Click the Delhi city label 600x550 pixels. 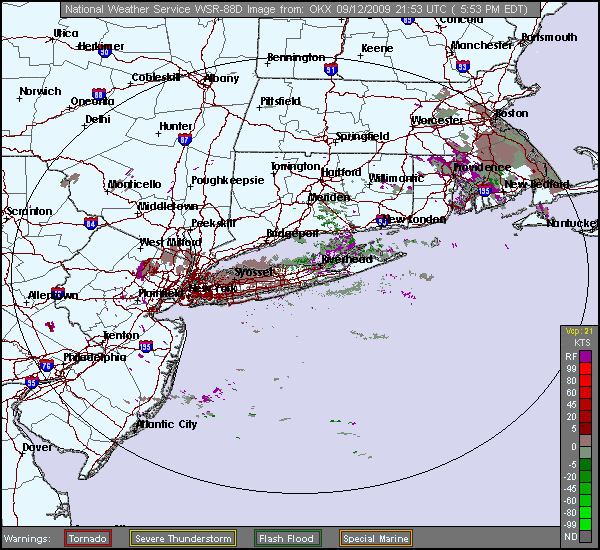pos(98,119)
